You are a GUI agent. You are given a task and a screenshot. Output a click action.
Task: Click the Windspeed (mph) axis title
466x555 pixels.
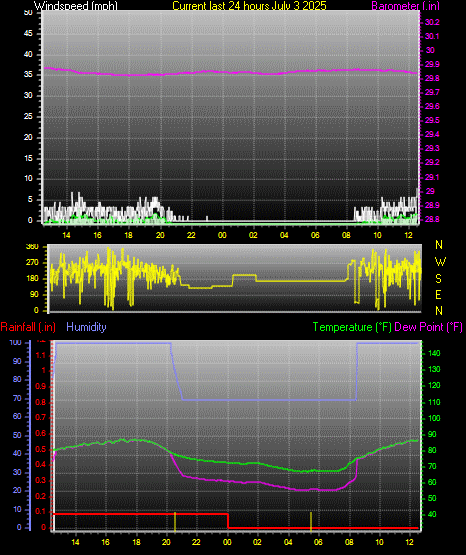tap(76, 6)
